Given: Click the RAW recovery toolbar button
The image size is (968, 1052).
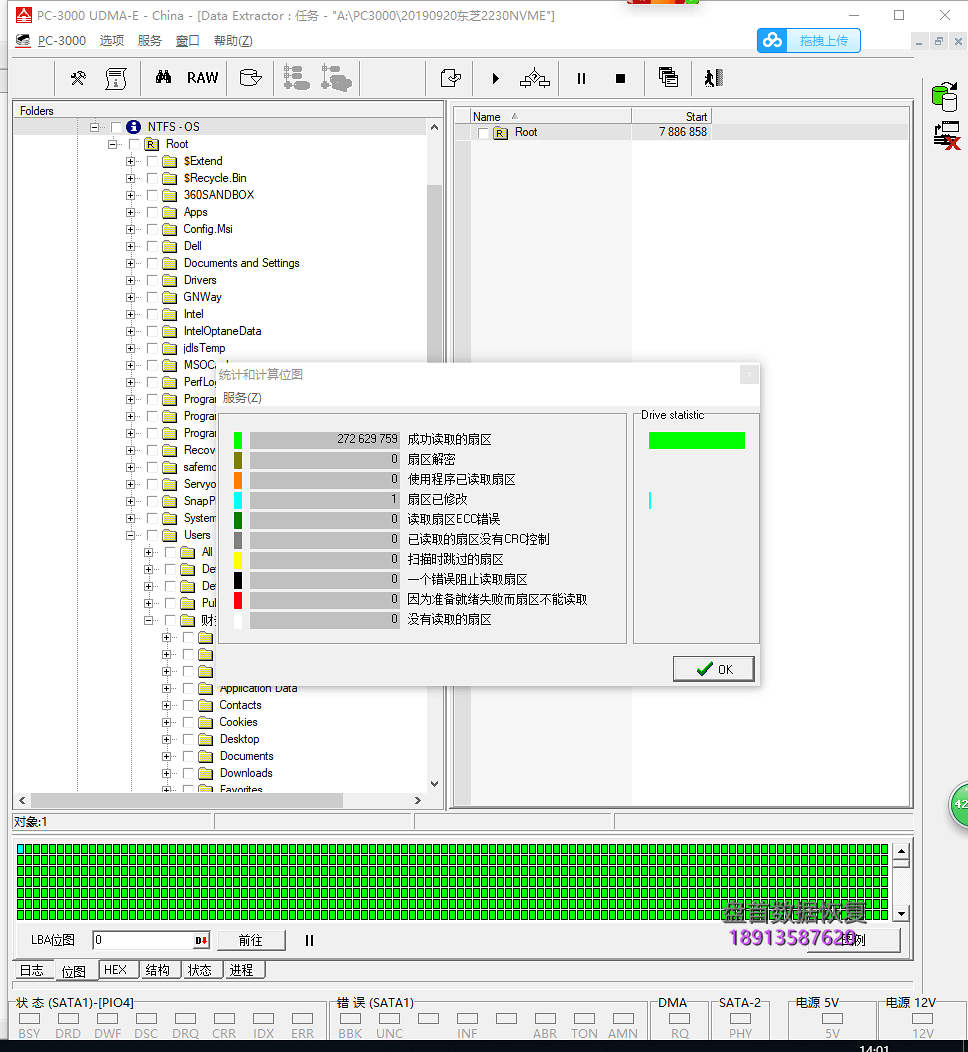Looking at the screenshot, I should [202, 78].
